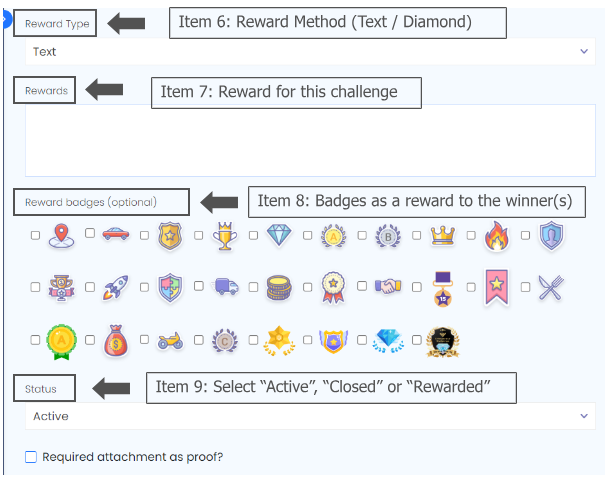Check the box beside the green A medal
Screen dimensions: 609x478
35,342
